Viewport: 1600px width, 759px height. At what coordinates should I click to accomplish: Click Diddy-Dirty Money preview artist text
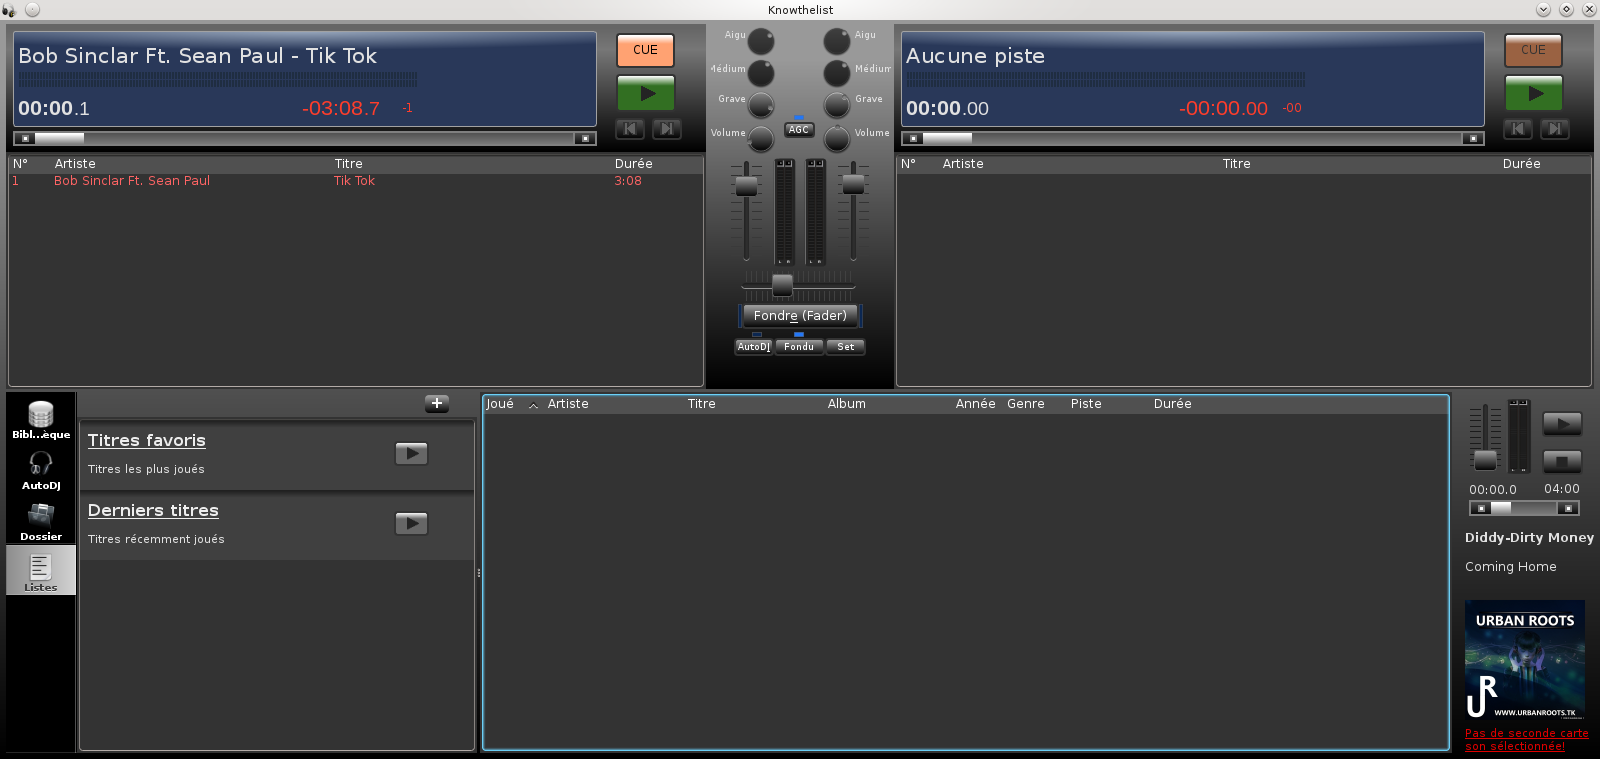click(1529, 538)
